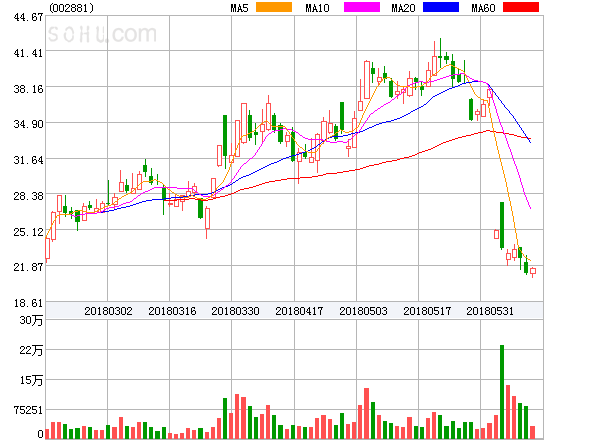Click the MA20 legend label

[x=403, y=8]
